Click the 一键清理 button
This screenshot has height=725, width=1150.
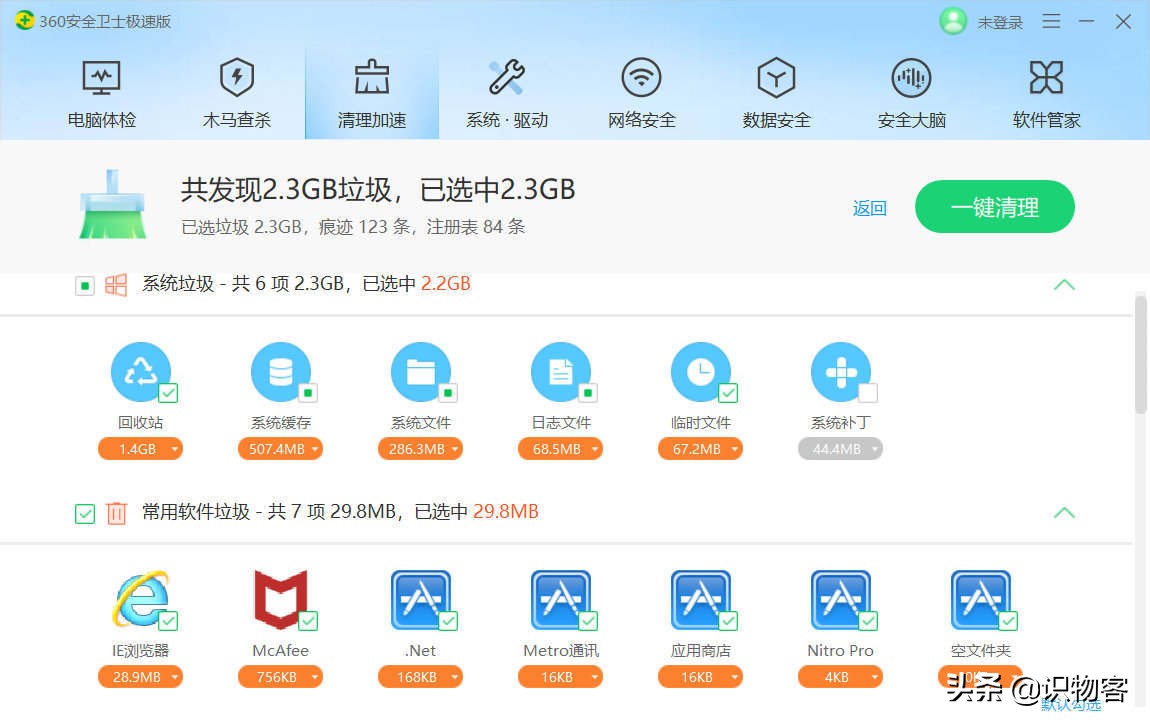[994, 207]
